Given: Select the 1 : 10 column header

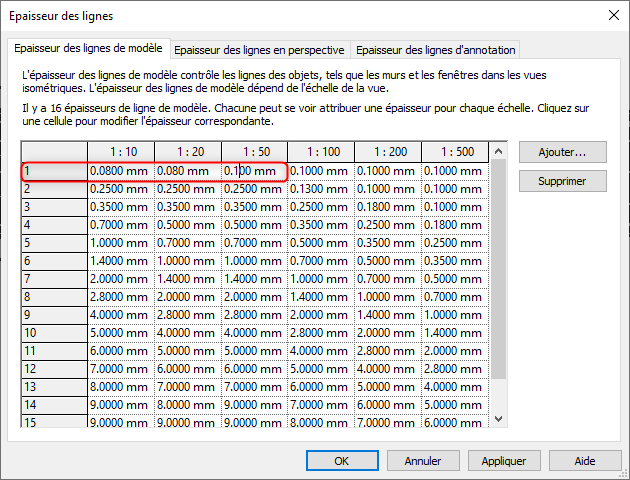Looking at the screenshot, I should coord(120,152).
